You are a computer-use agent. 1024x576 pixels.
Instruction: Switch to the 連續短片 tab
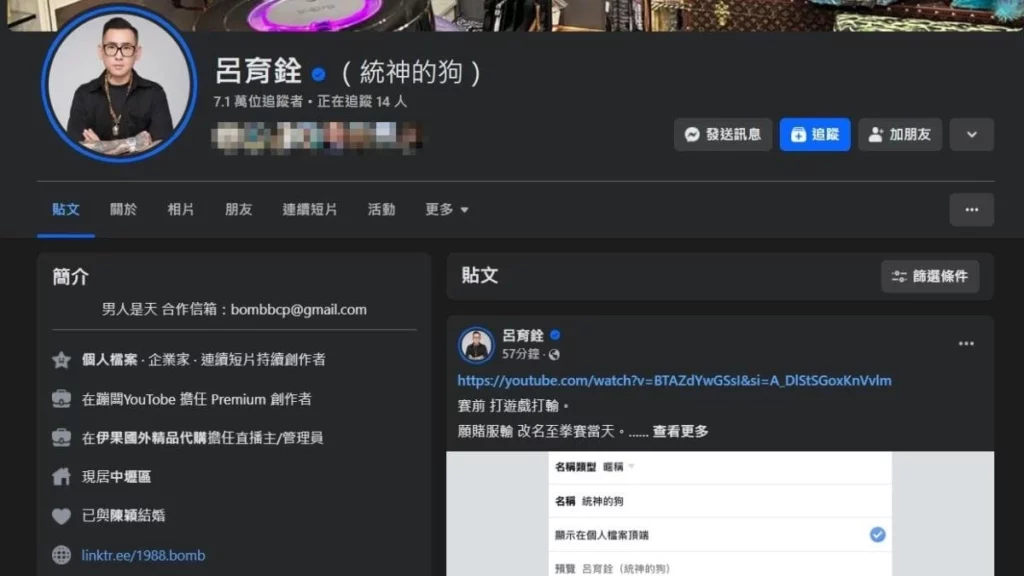pos(310,210)
